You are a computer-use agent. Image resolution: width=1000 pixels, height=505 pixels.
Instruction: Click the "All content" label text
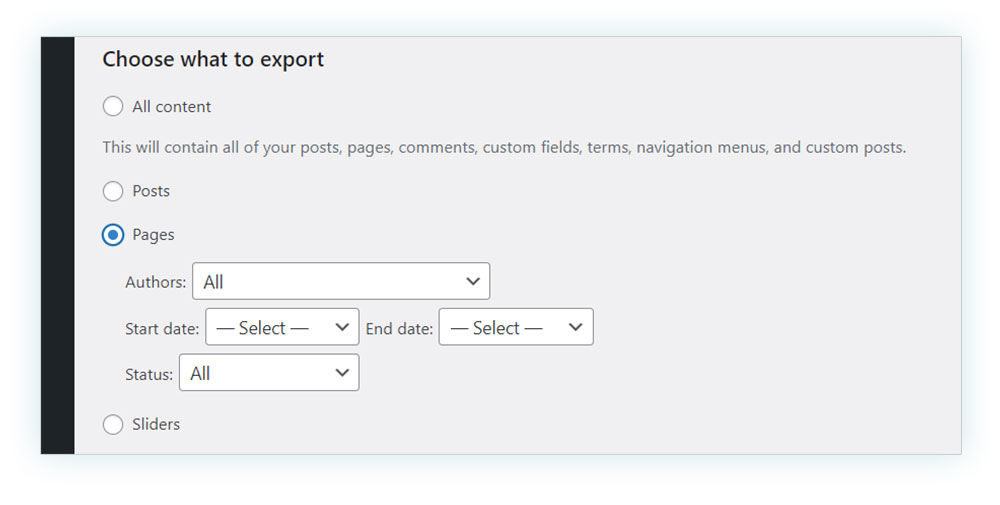click(x=172, y=106)
